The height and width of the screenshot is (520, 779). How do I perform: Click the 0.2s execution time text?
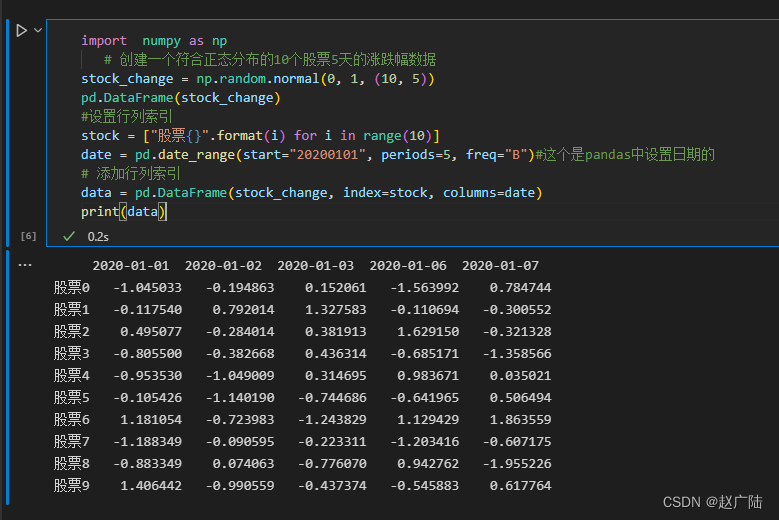pos(98,237)
